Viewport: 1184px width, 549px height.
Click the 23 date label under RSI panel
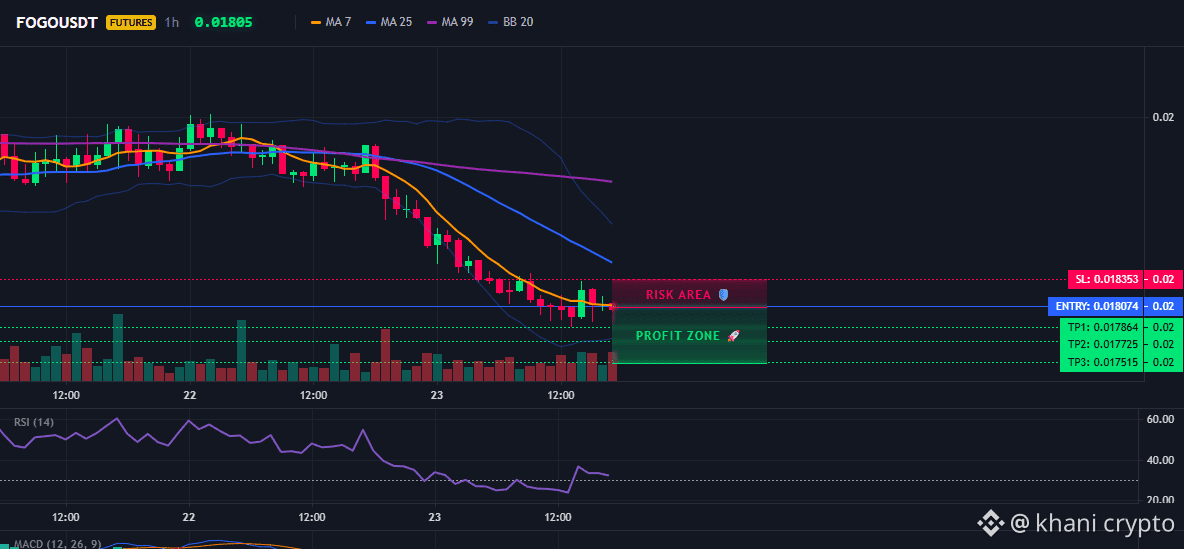pyautogui.click(x=435, y=518)
